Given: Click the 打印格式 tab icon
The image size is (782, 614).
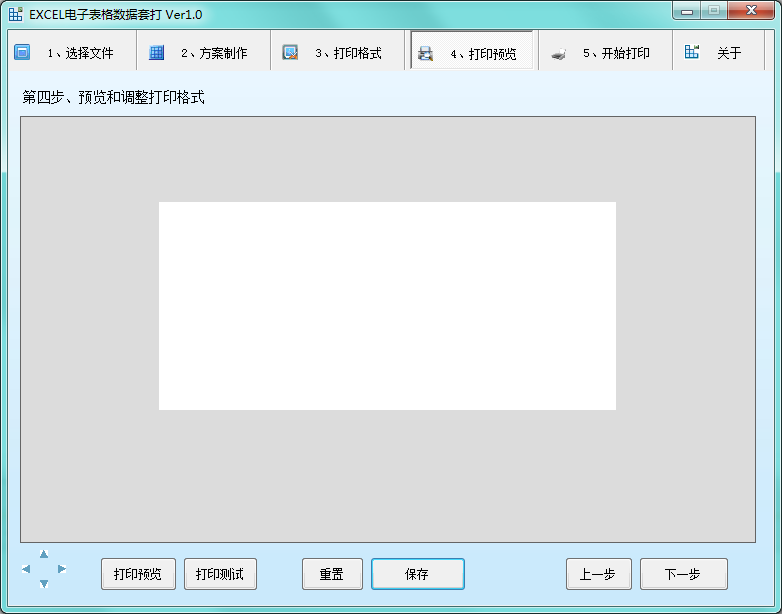Looking at the screenshot, I should 290,52.
